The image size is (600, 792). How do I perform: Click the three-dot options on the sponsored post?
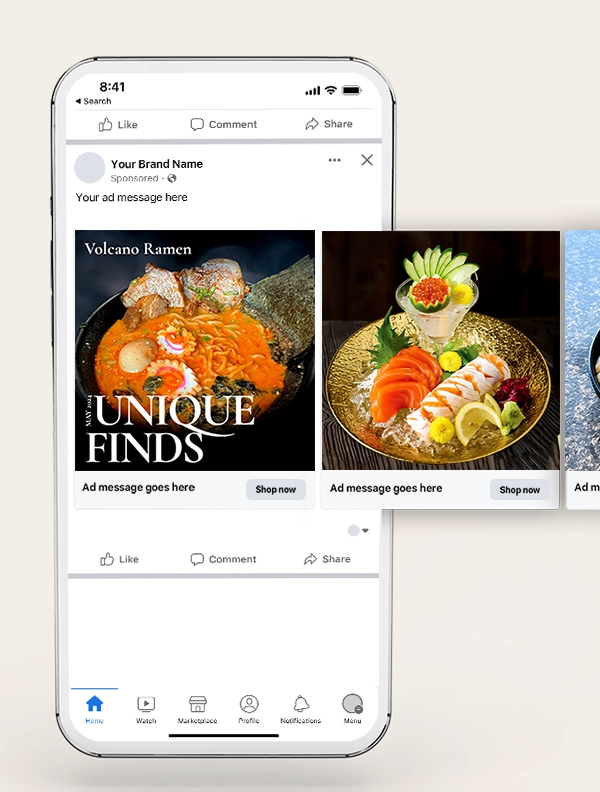pyautogui.click(x=334, y=160)
